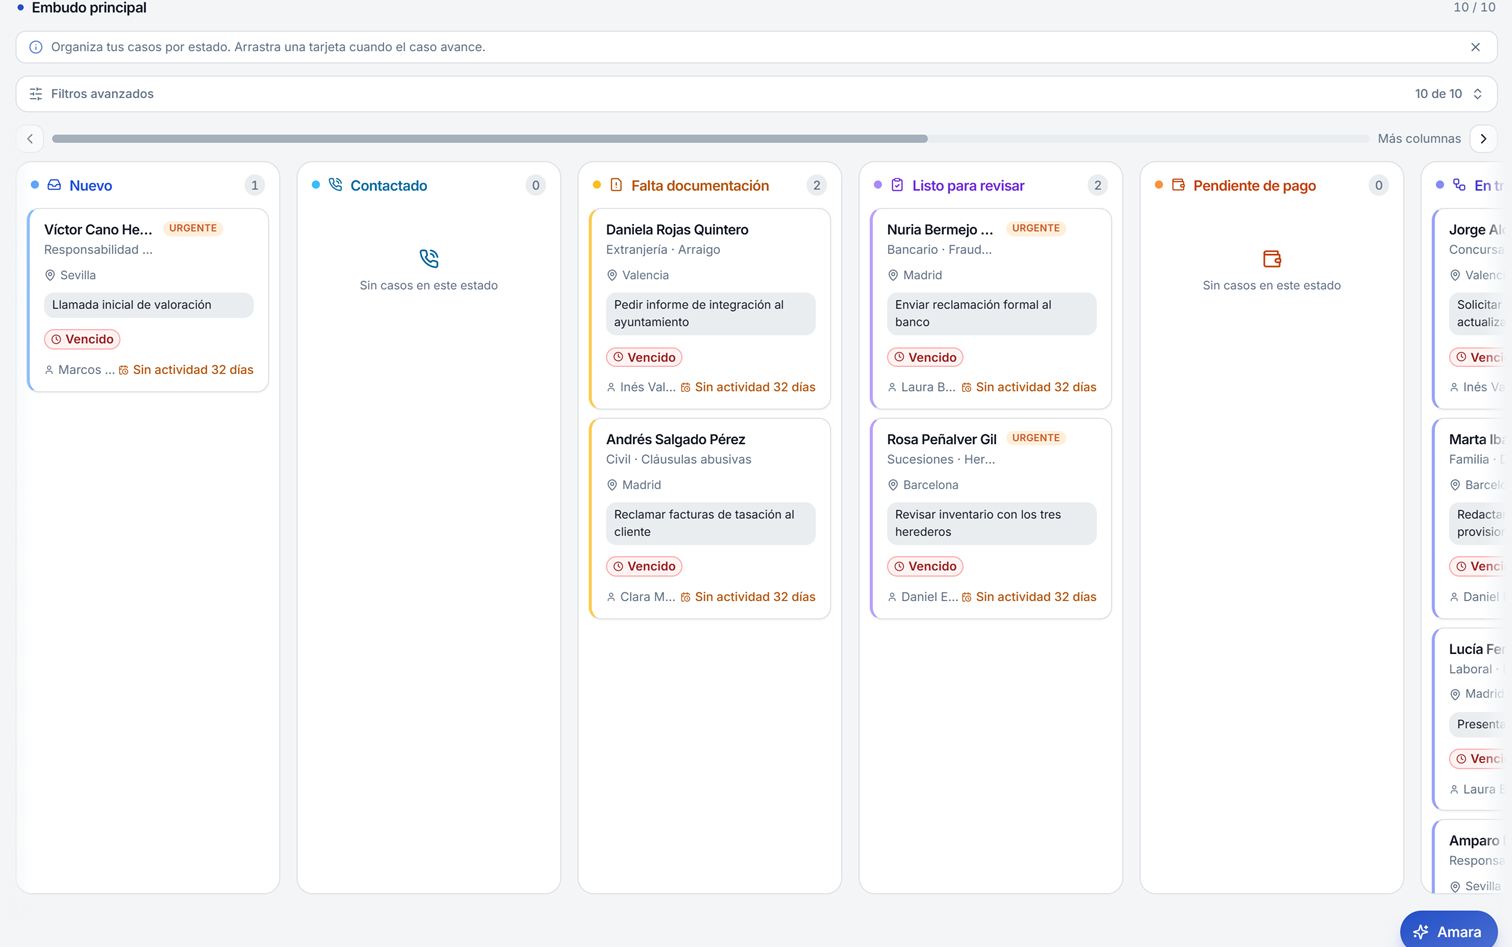Open Nuria Bermejo case card title

coord(940,230)
